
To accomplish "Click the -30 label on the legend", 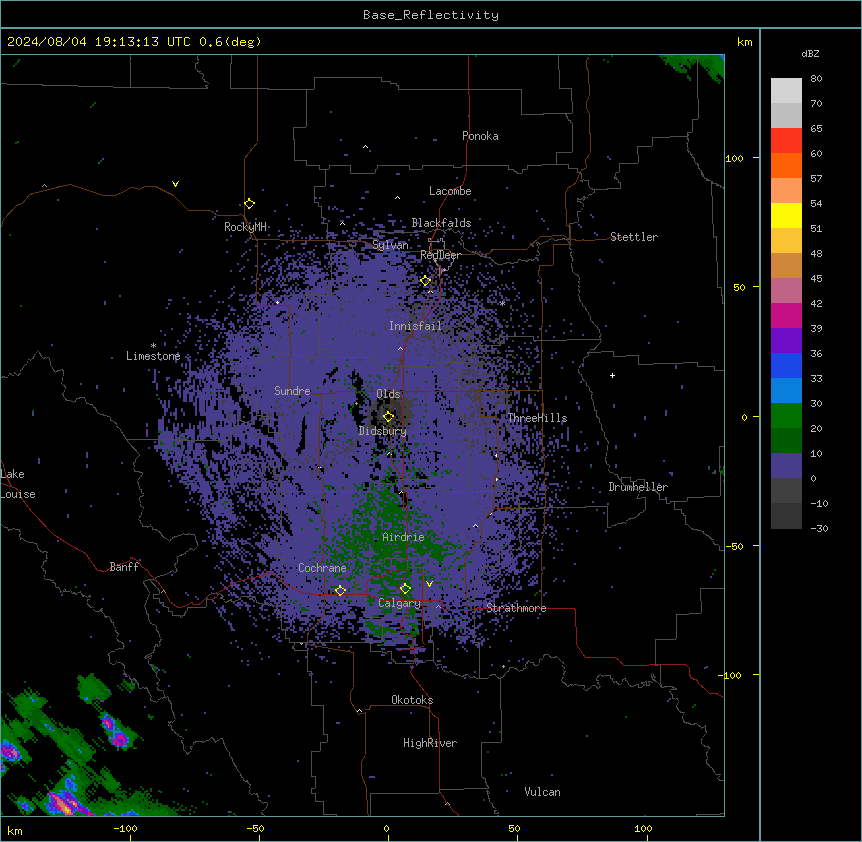I will click(819, 528).
